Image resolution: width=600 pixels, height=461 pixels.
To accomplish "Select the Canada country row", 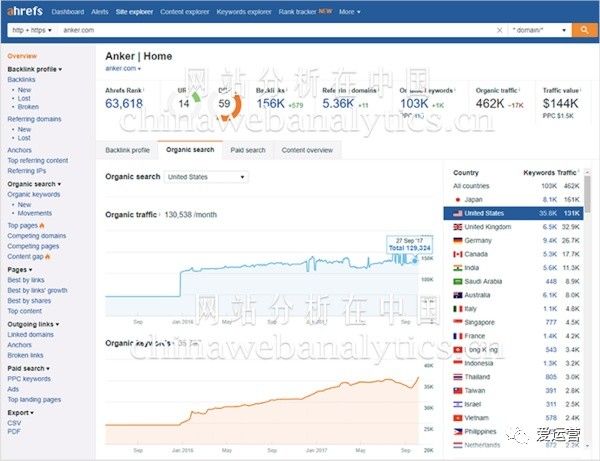I will point(514,254).
